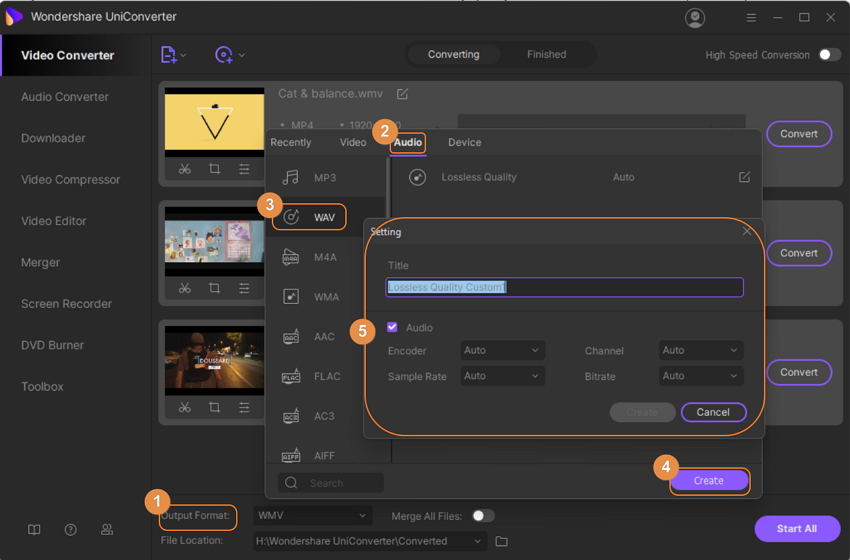Open the output folder icon
The width and height of the screenshot is (850, 560).
502,541
